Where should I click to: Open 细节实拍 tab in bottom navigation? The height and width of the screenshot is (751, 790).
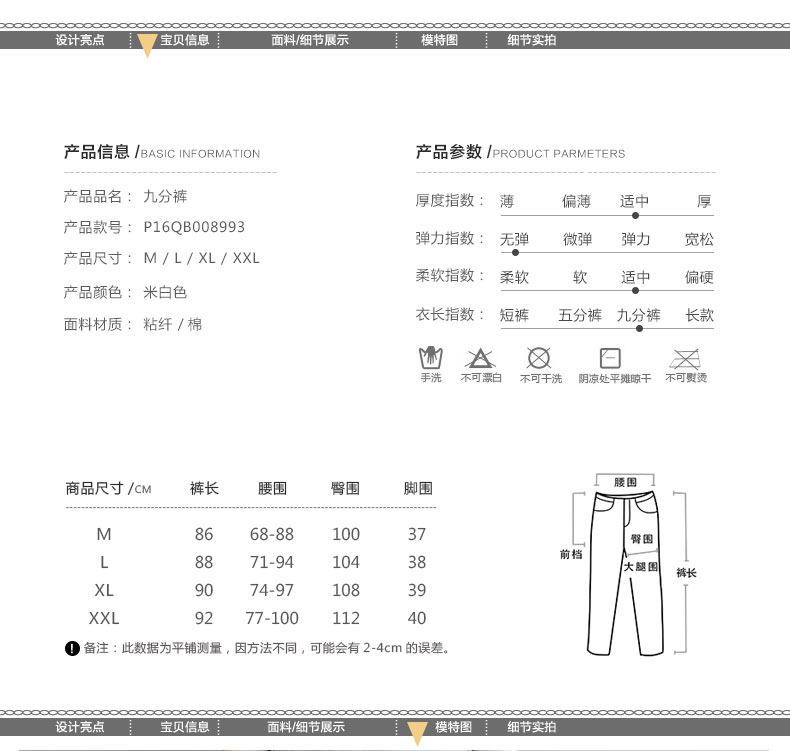[x=532, y=727]
